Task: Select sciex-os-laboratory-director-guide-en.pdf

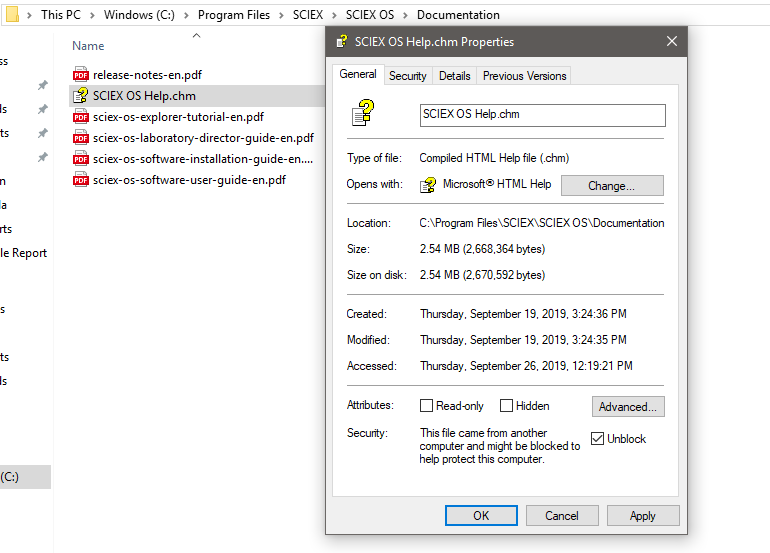Action: [203, 138]
